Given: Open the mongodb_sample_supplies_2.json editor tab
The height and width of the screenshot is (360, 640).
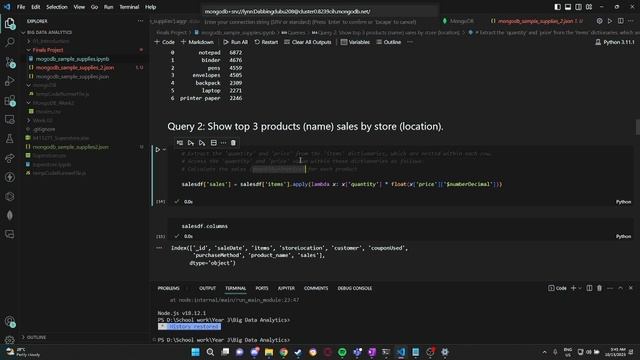Looking at the screenshot, I should click(x=537, y=21).
